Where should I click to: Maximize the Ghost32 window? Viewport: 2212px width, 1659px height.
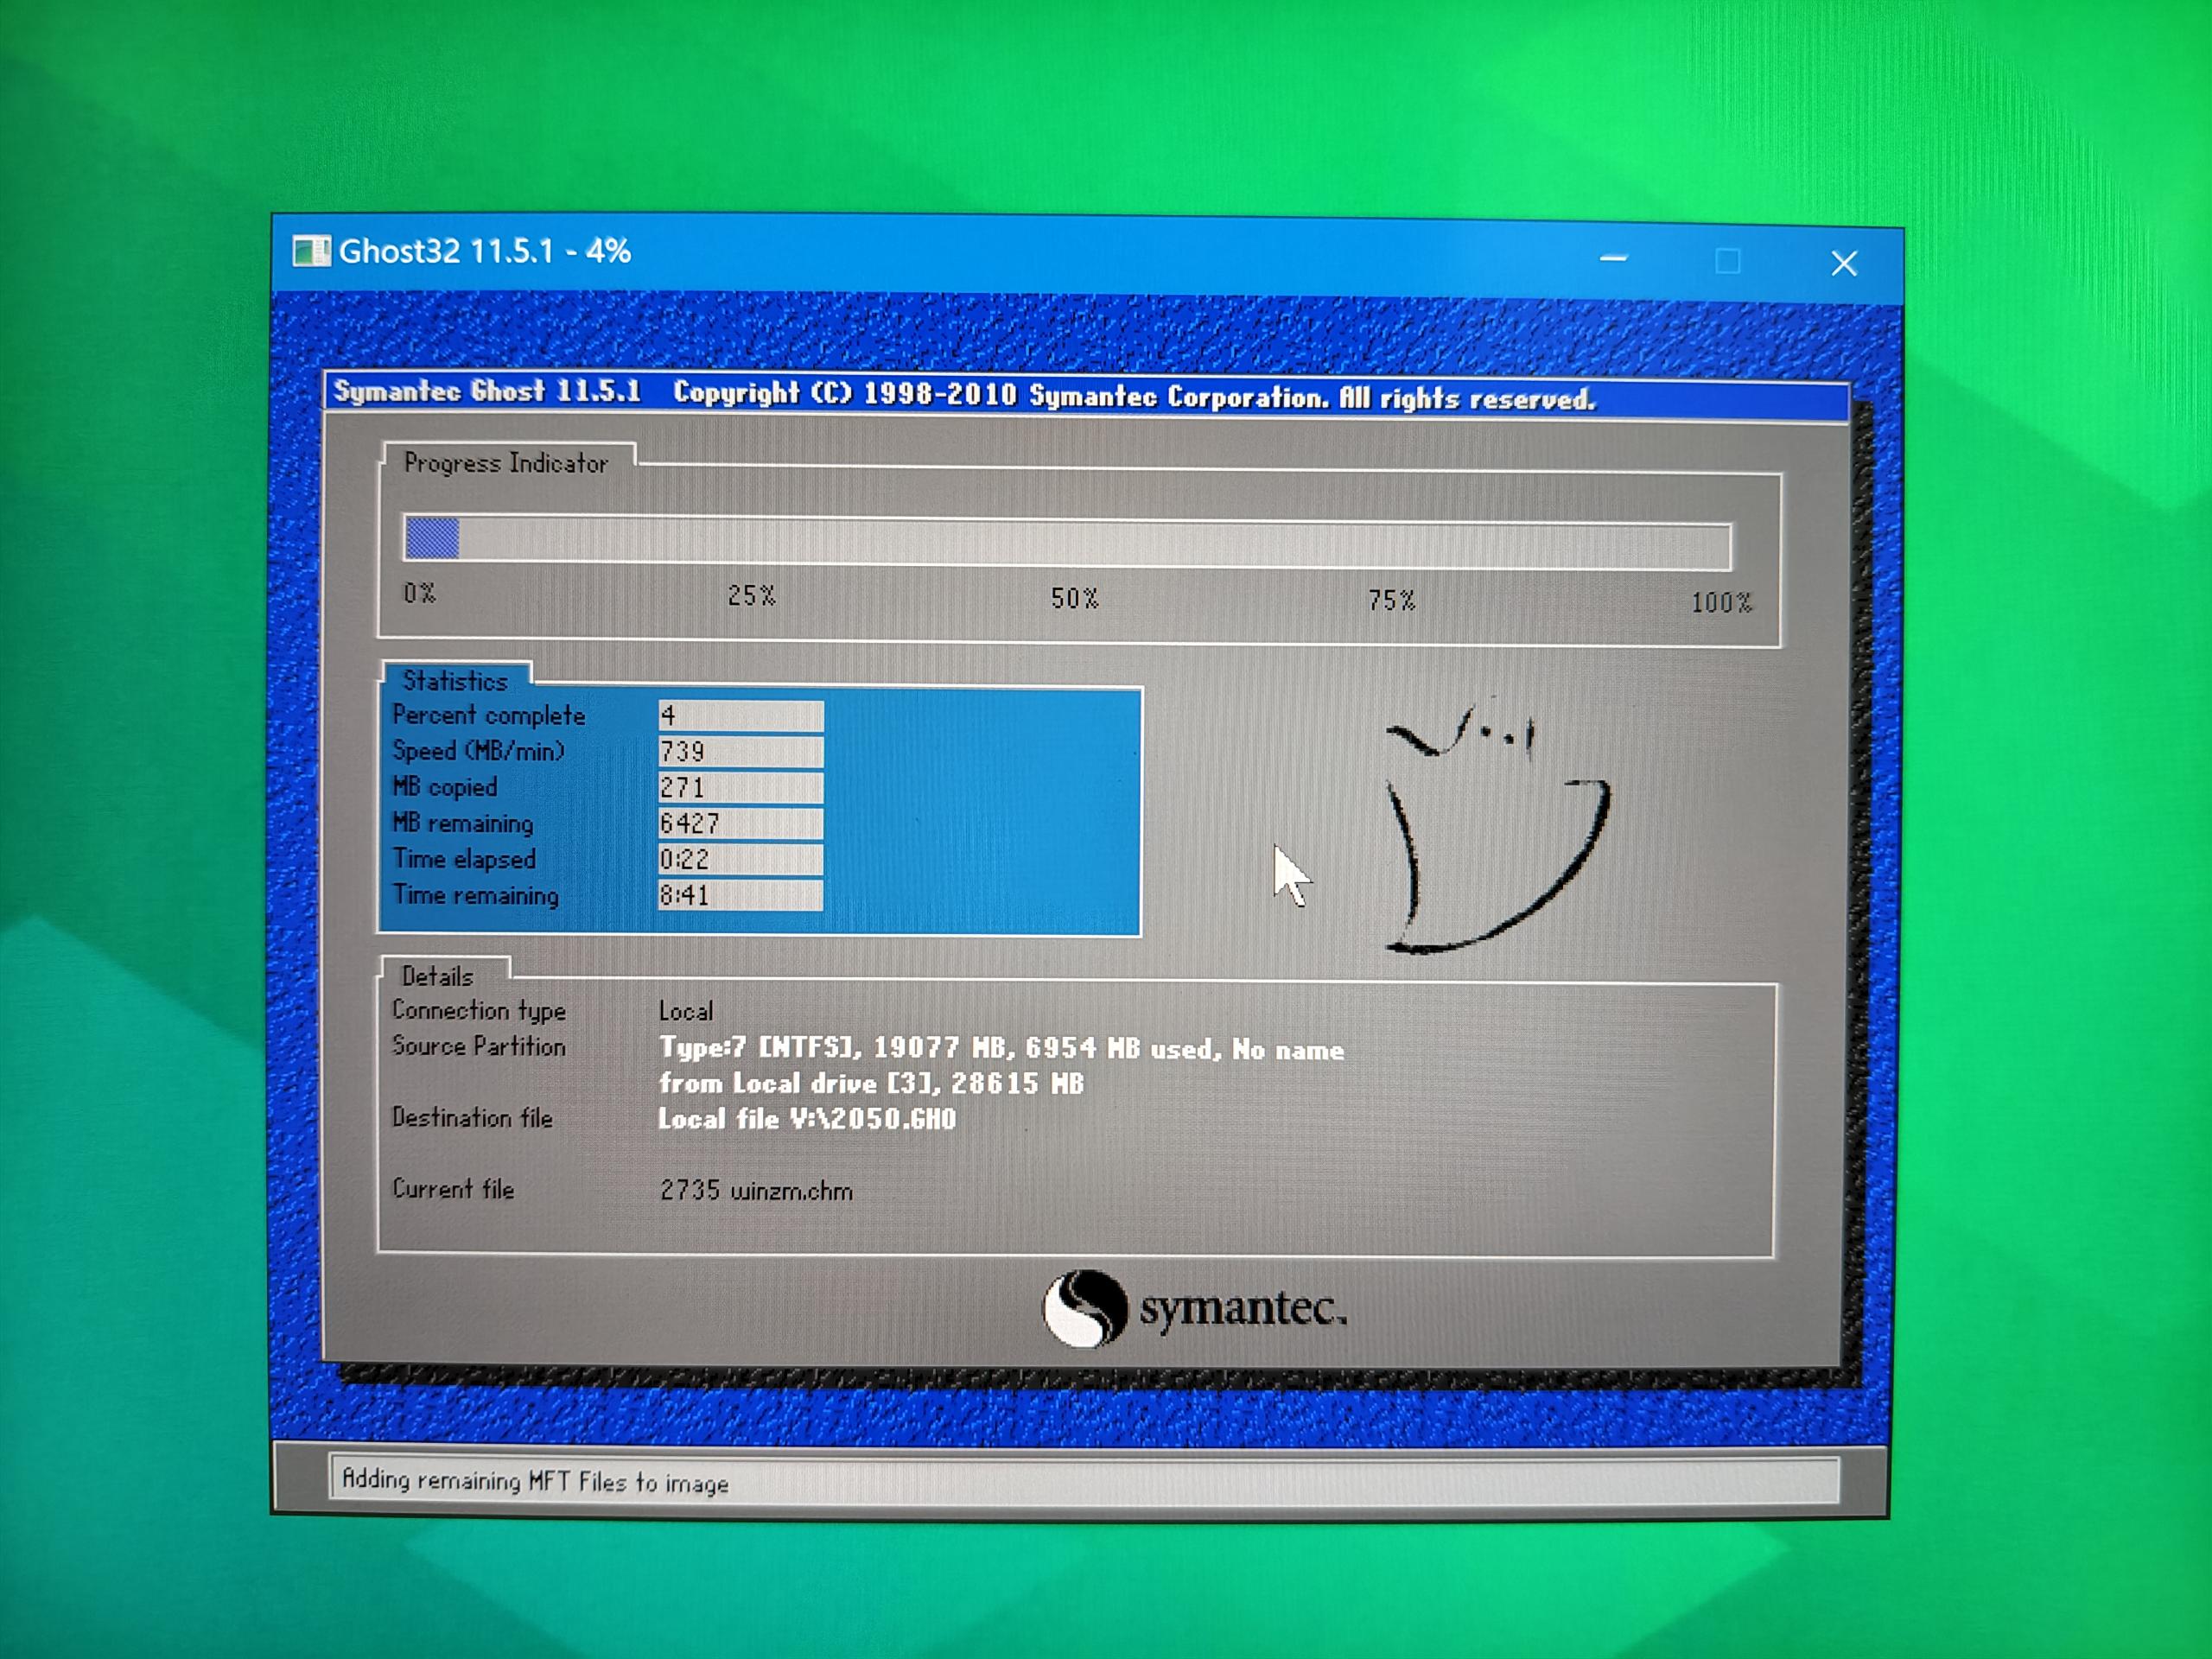[x=1727, y=261]
